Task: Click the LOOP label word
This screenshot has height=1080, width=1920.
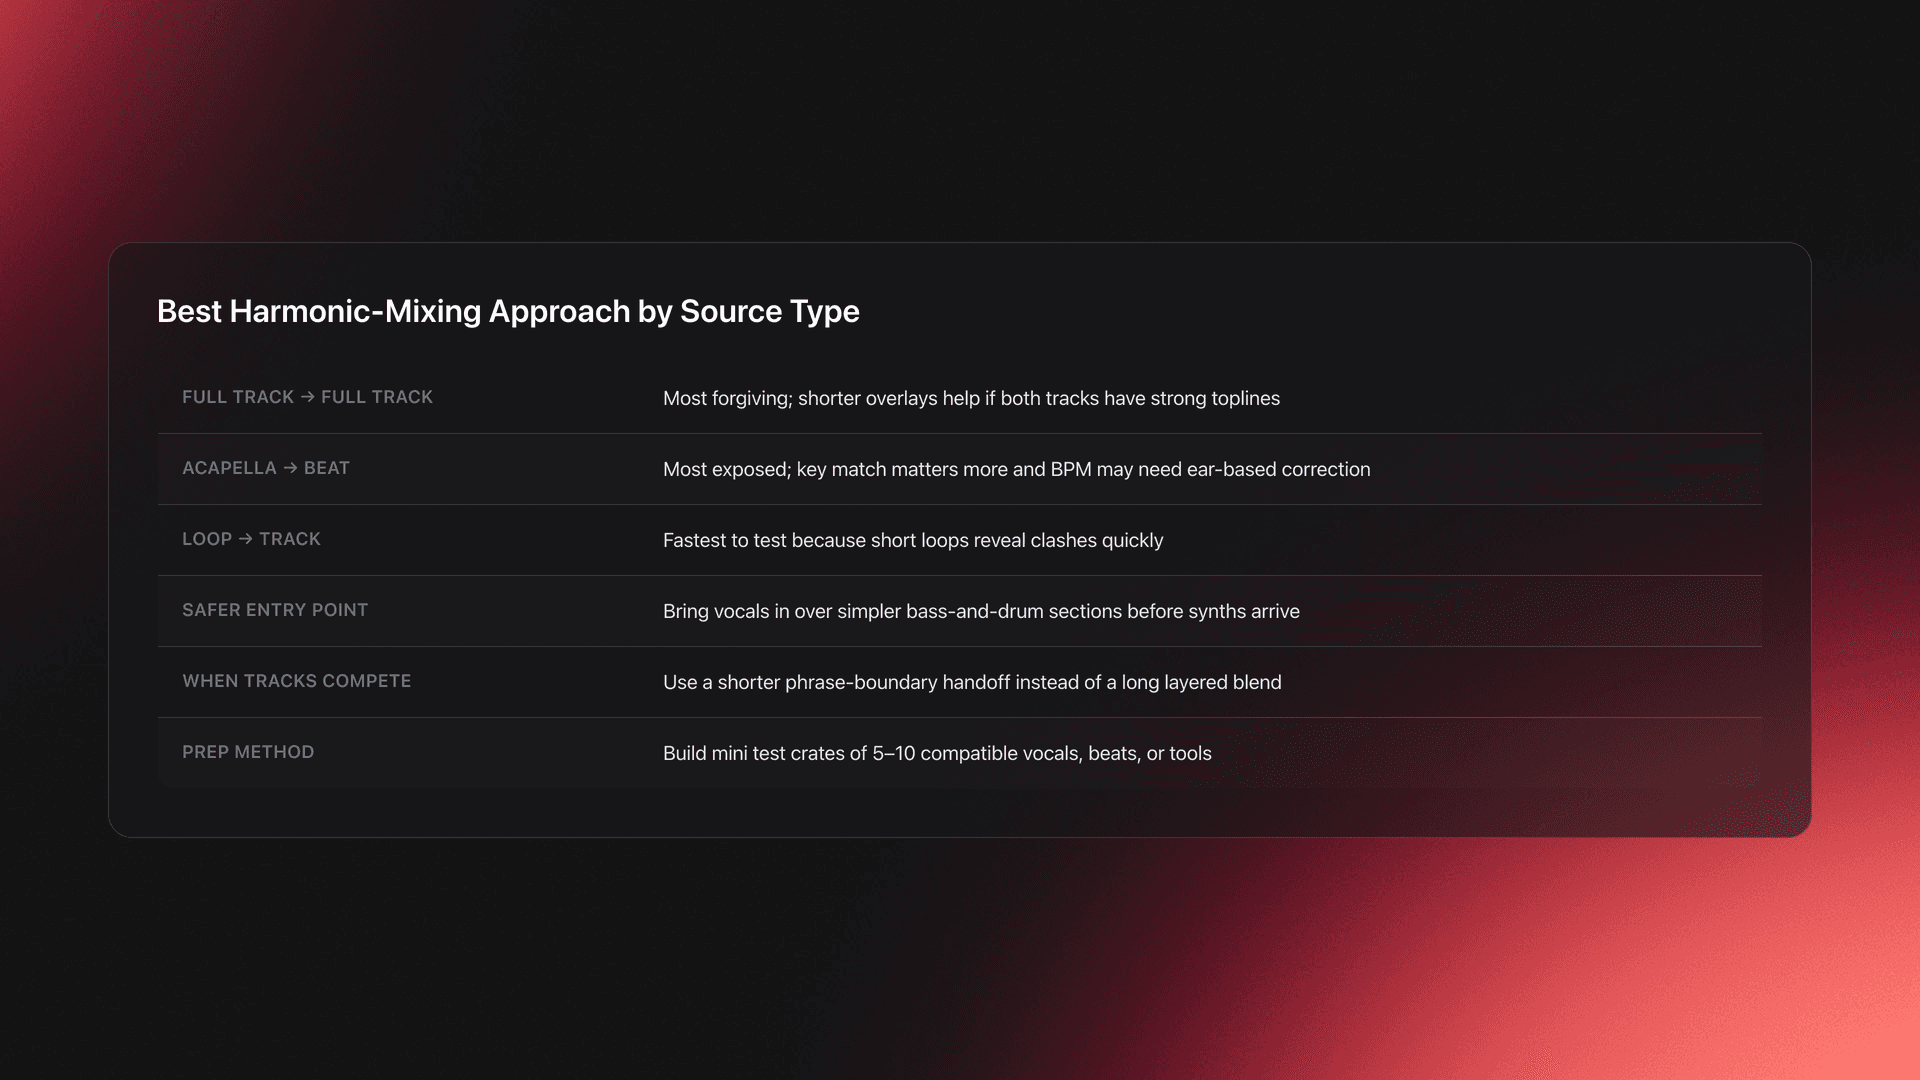Action: 207,539
